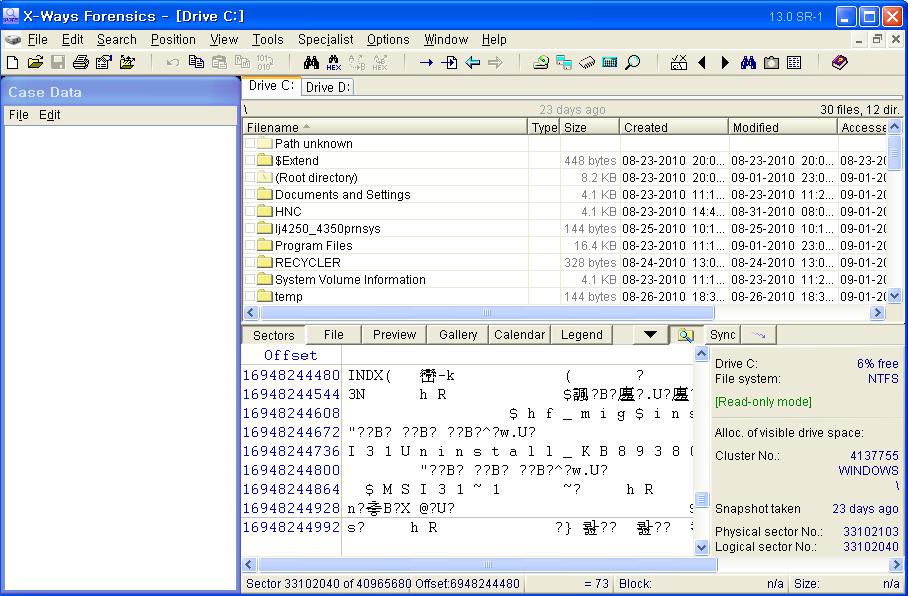The width and height of the screenshot is (908, 596).
Task: Click the blue binoculars search icon
Action: tap(748, 63)
